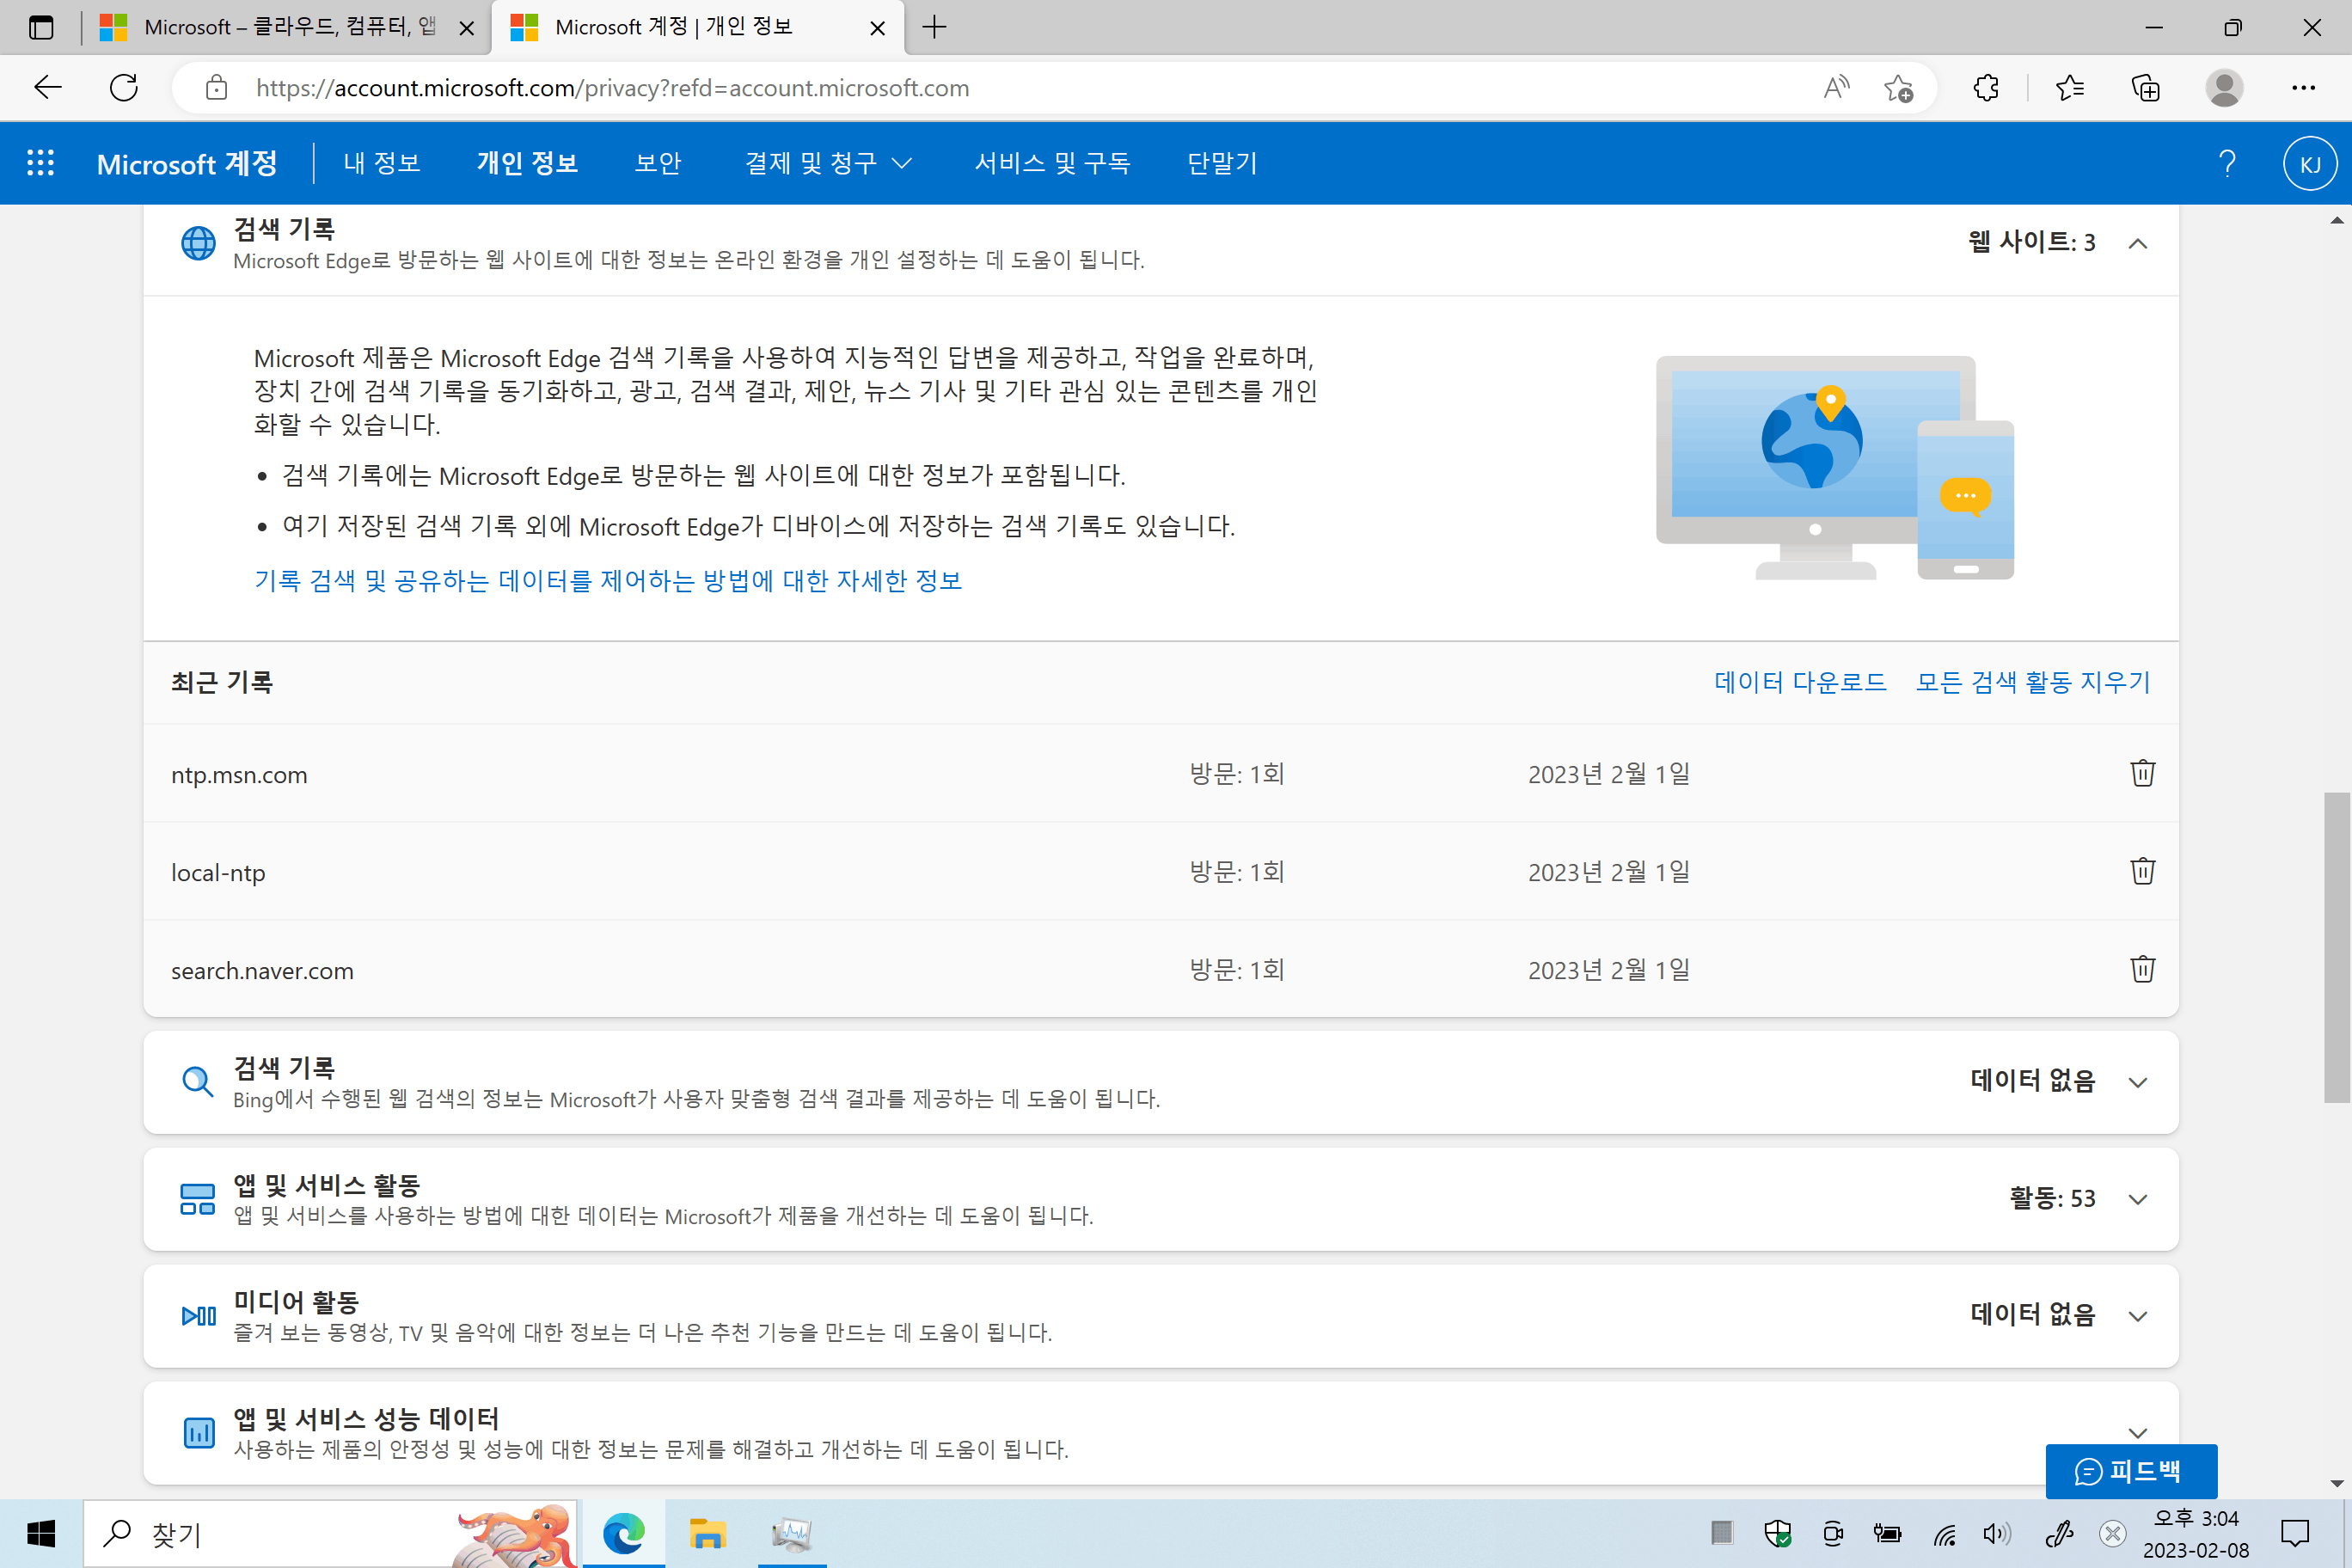Add this page to favorites star
The image size is (2352, 1568).
click(1897, 88)
